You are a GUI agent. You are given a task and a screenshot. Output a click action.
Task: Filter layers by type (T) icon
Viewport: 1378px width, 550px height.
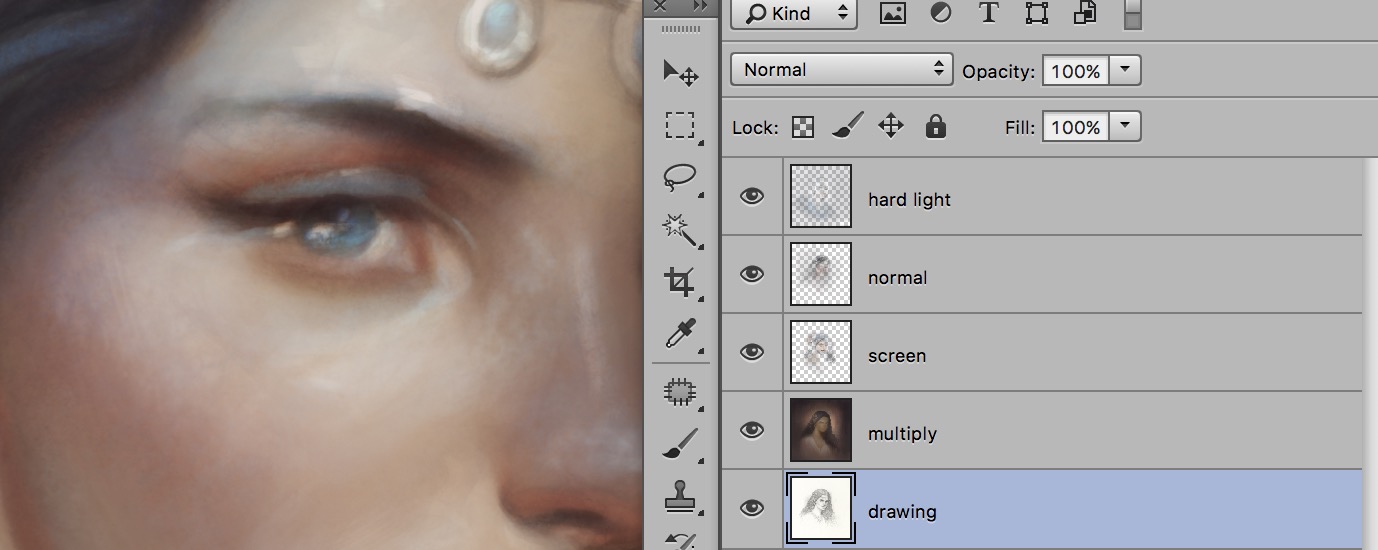point(989,12)
